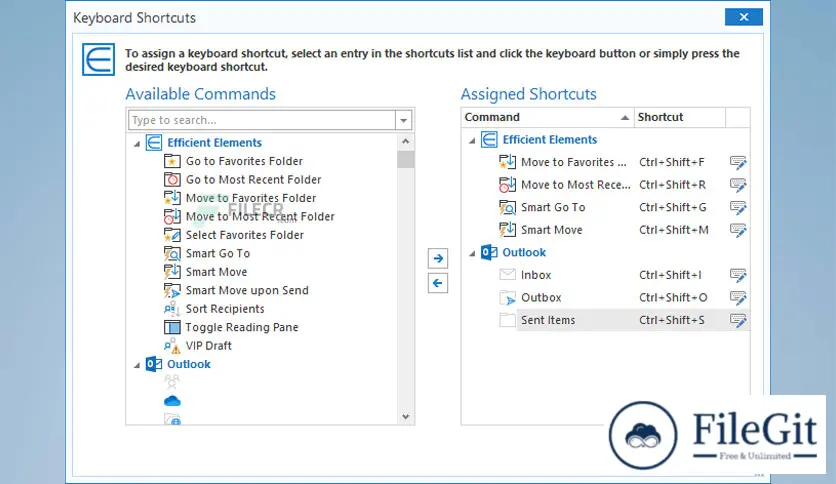Image resolution: width=836 pixels, height=484 pixels.
Task: Open the search box dropdown arrow
Action: tap(404, 120)
